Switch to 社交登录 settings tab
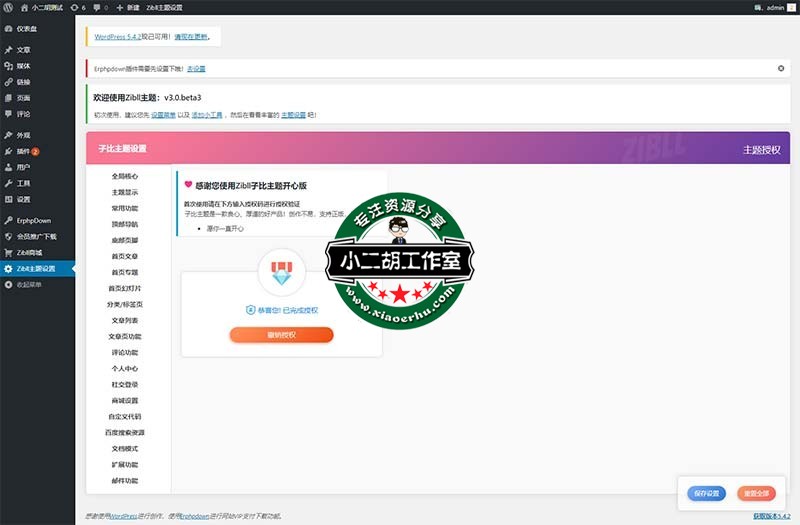This screenshot has height=525, width=800. [125, 384]
